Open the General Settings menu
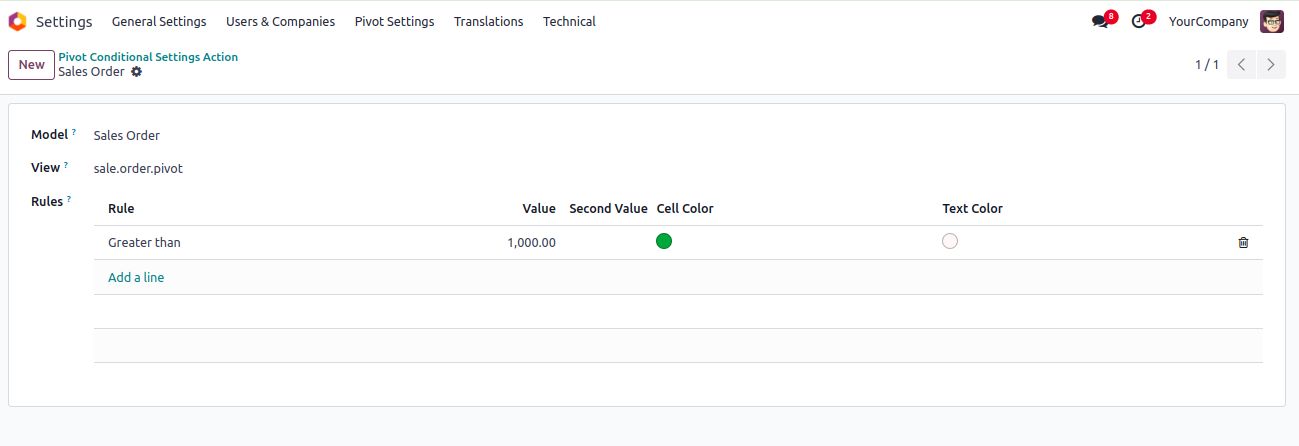 pyautogui.click(x=159, y=21)
